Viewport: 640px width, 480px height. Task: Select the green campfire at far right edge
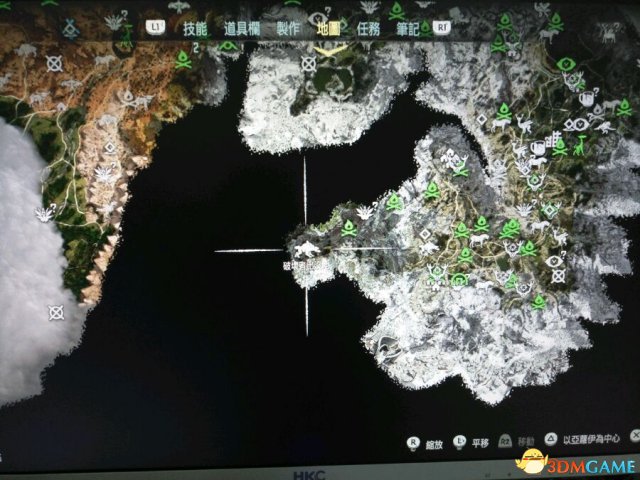click(624, 108)
